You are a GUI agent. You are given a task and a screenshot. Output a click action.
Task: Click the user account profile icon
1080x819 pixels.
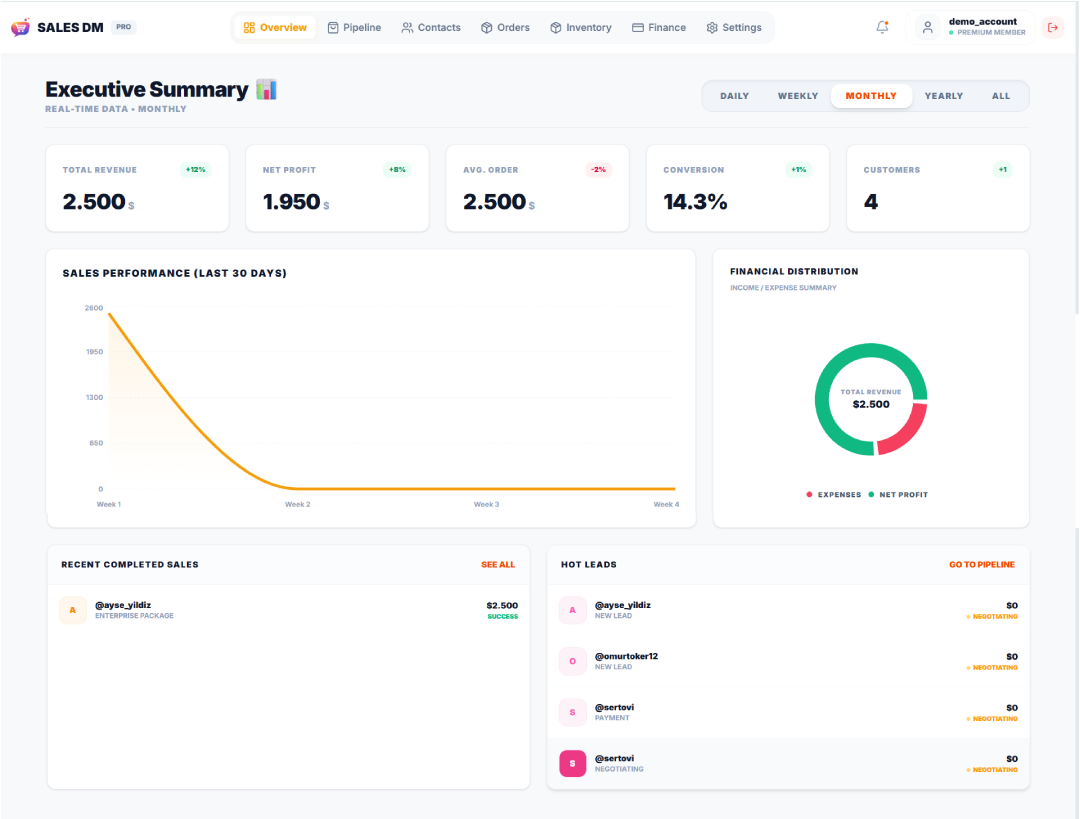pyautogui.click(x=927, y=27)
